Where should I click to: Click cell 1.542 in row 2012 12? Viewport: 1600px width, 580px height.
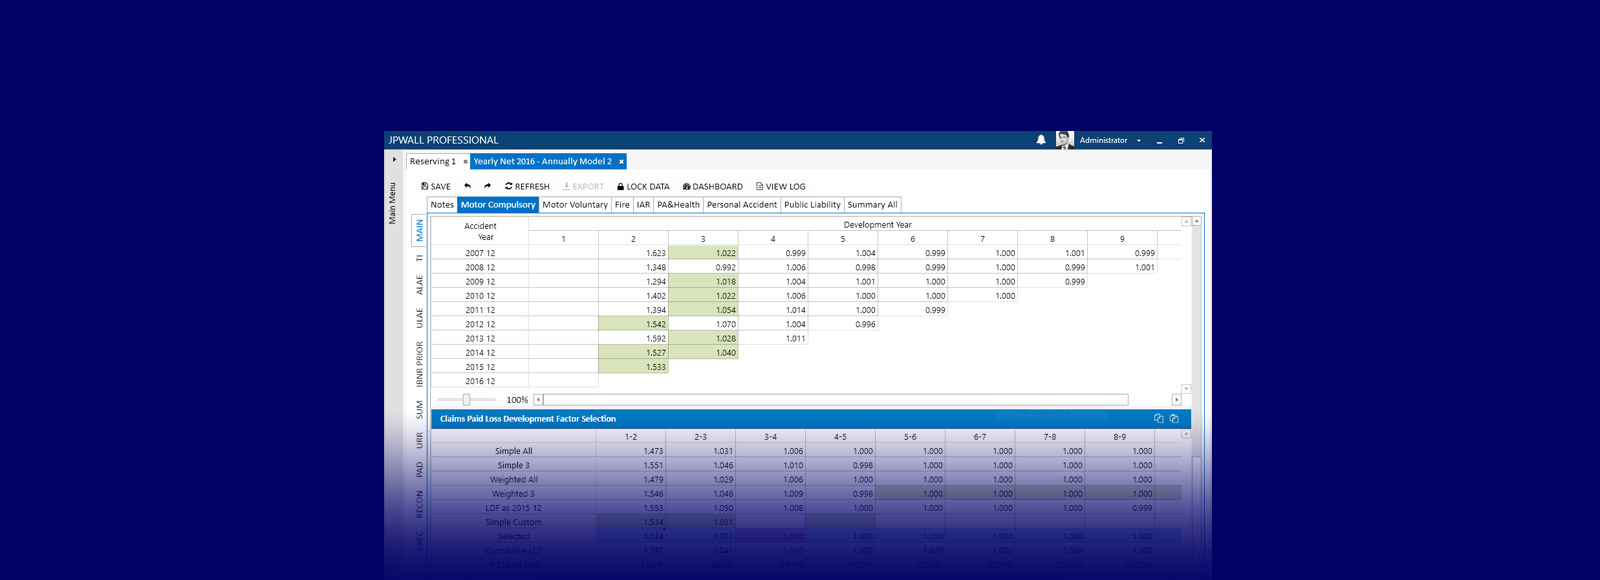click(x=633, y=324)
